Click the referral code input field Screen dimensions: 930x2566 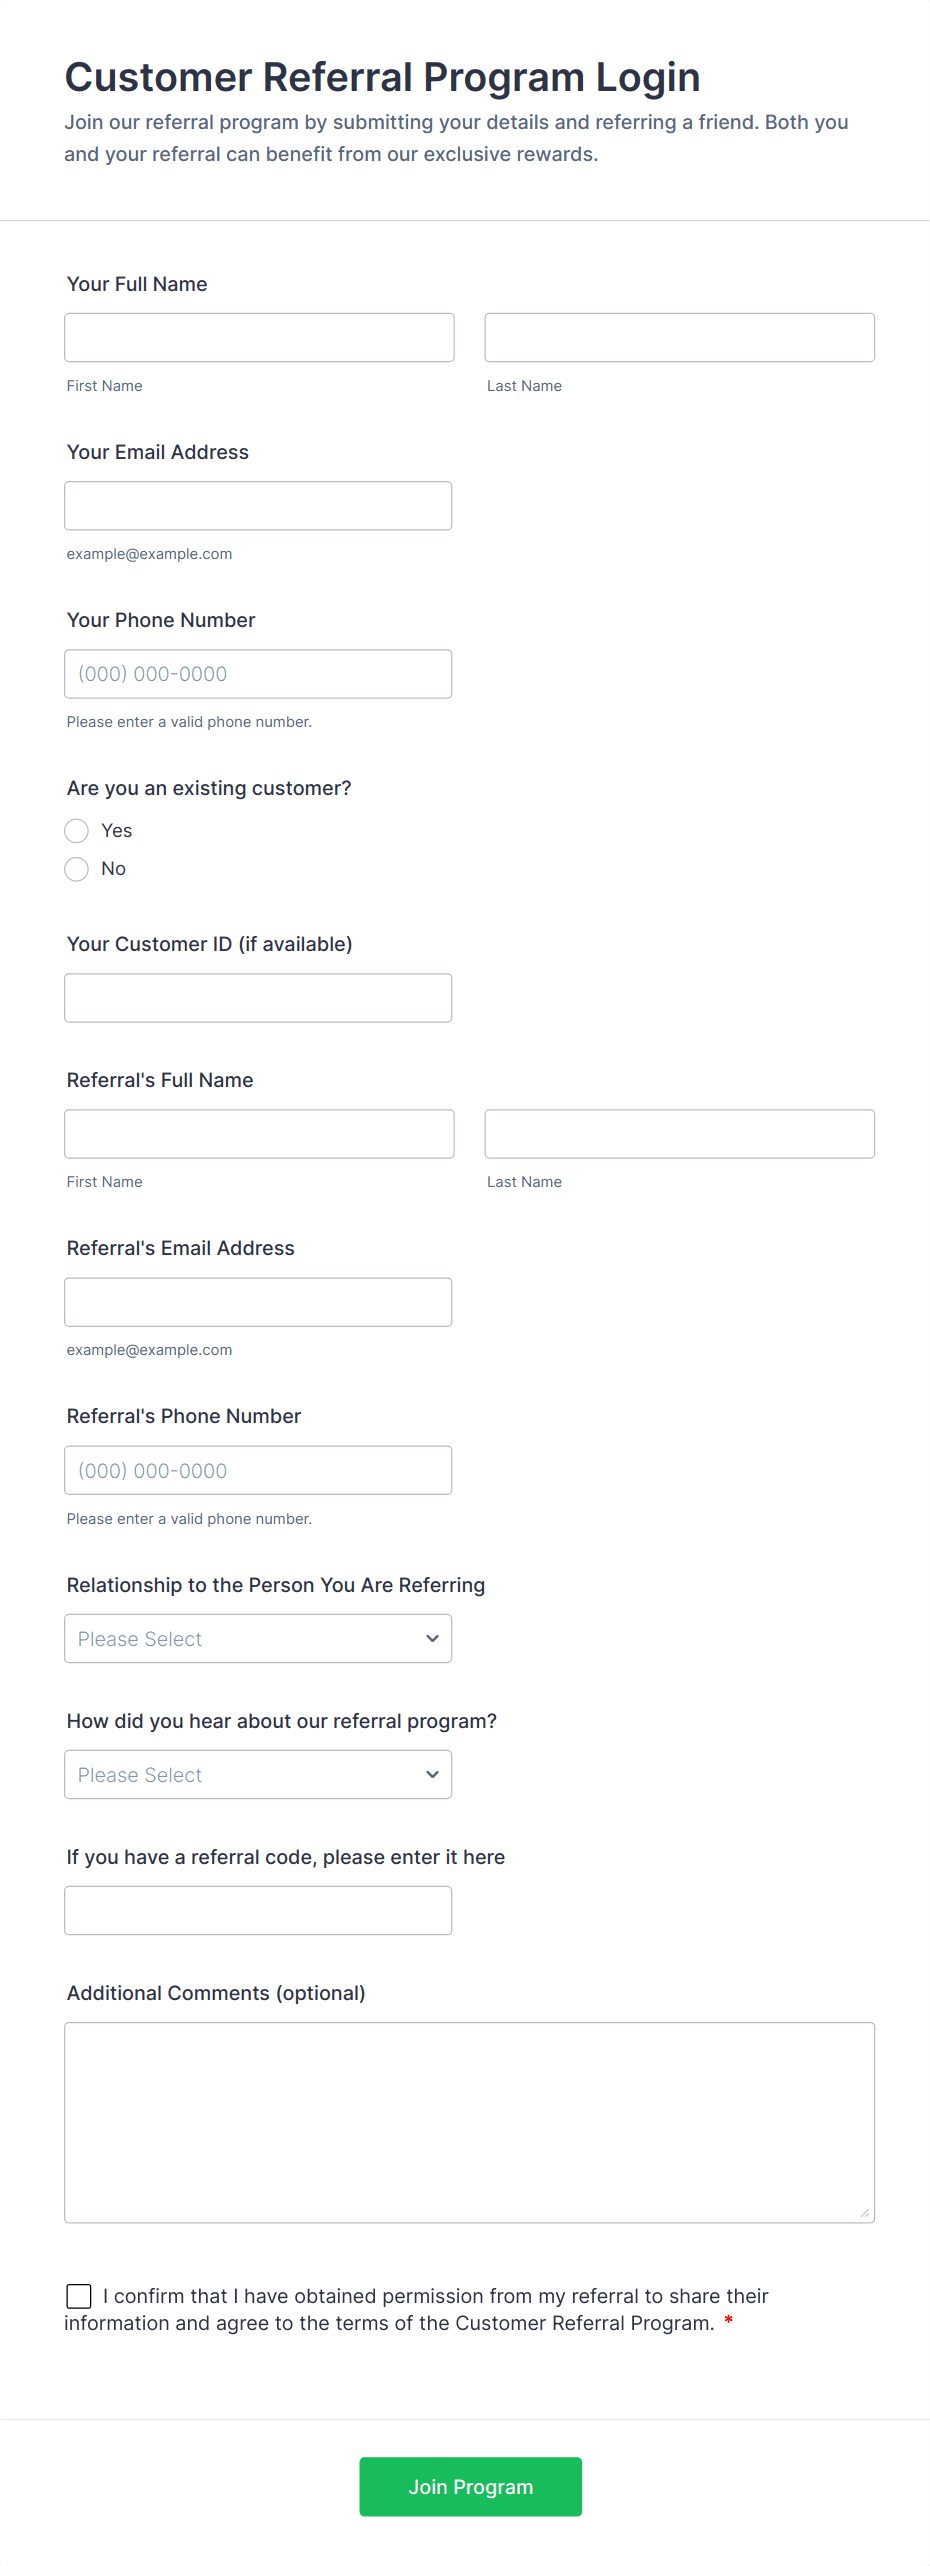[x=257, y=1910]
